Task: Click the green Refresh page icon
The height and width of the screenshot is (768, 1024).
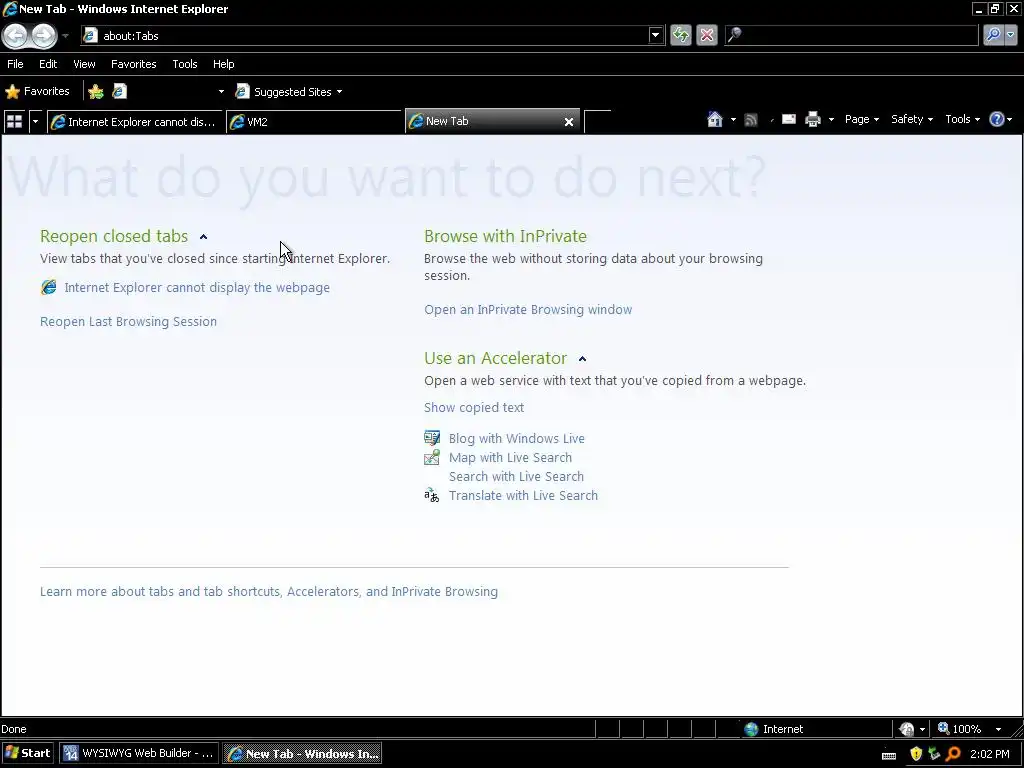Action: 680,35
